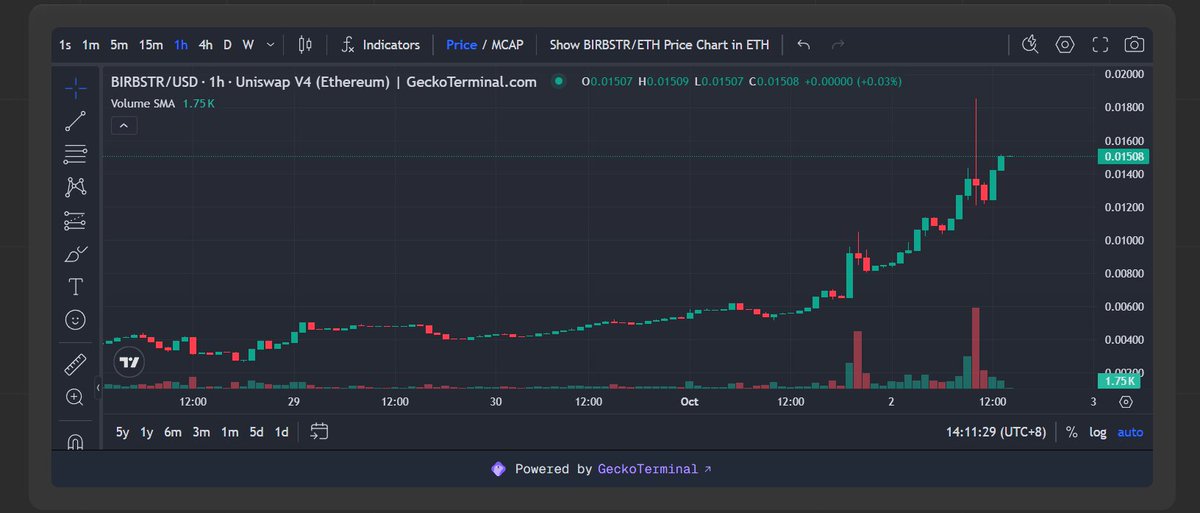Switch to D daily timeframe
Screen dimensions: 1200x513
point(227,45)
